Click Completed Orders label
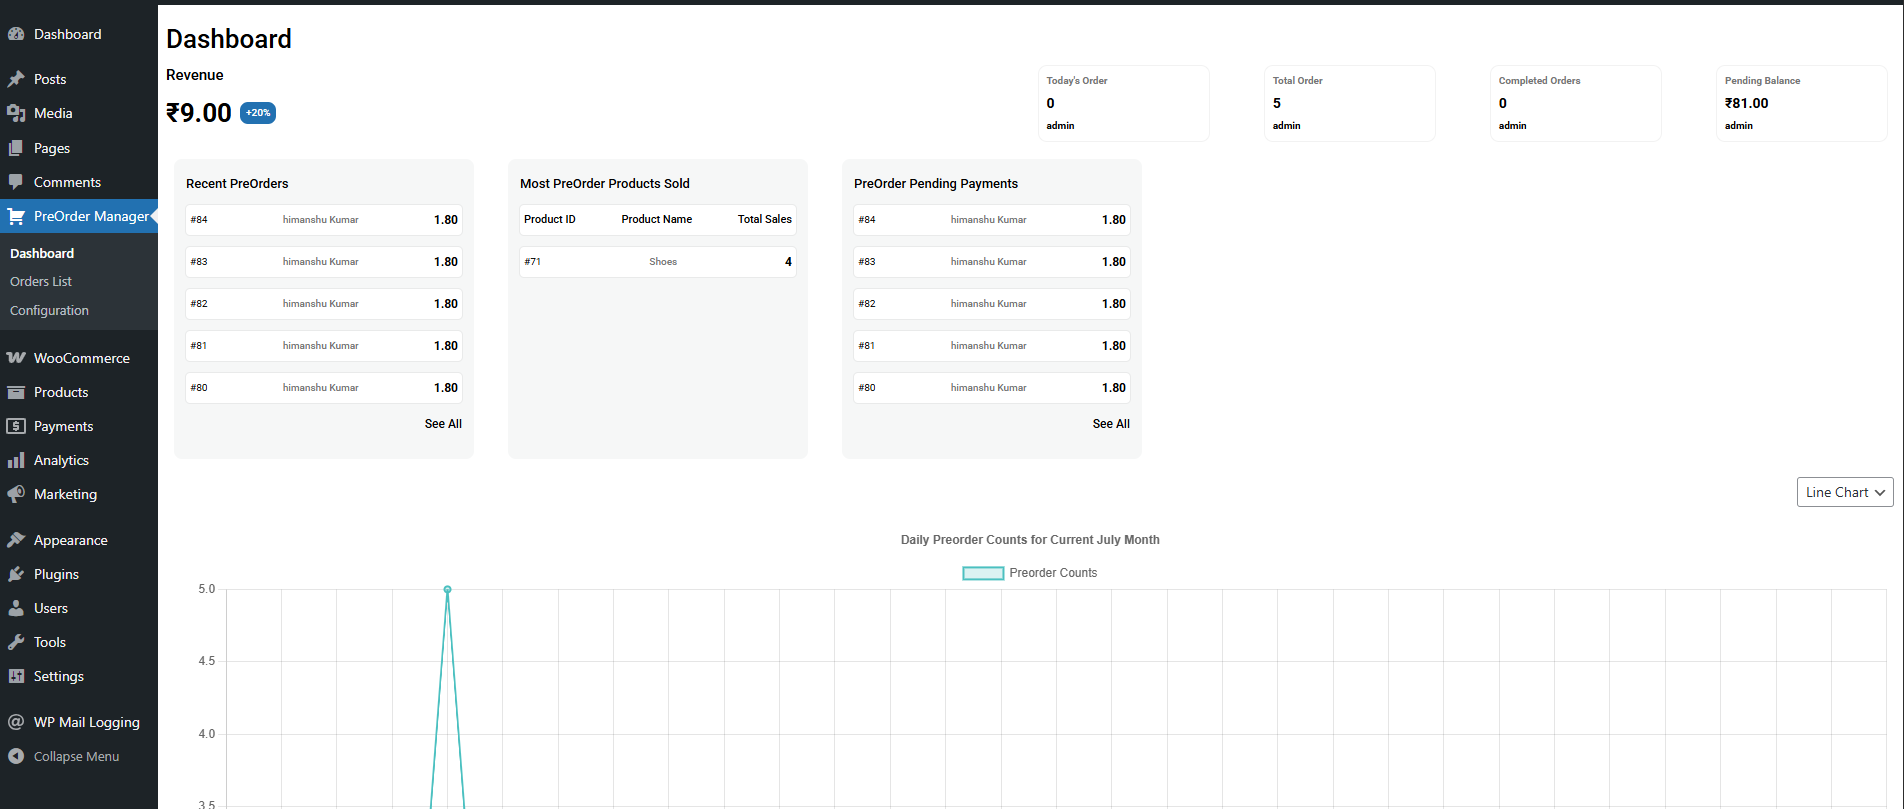 (x=1539, y=81)
